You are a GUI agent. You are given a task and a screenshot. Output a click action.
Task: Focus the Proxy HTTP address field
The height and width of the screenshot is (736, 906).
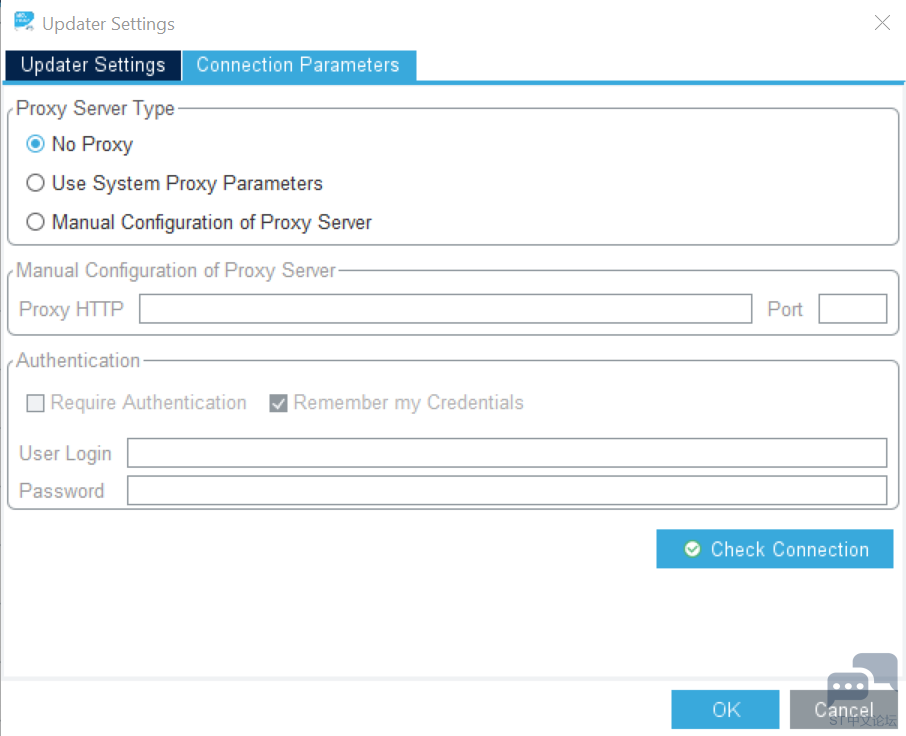[445, 308]
